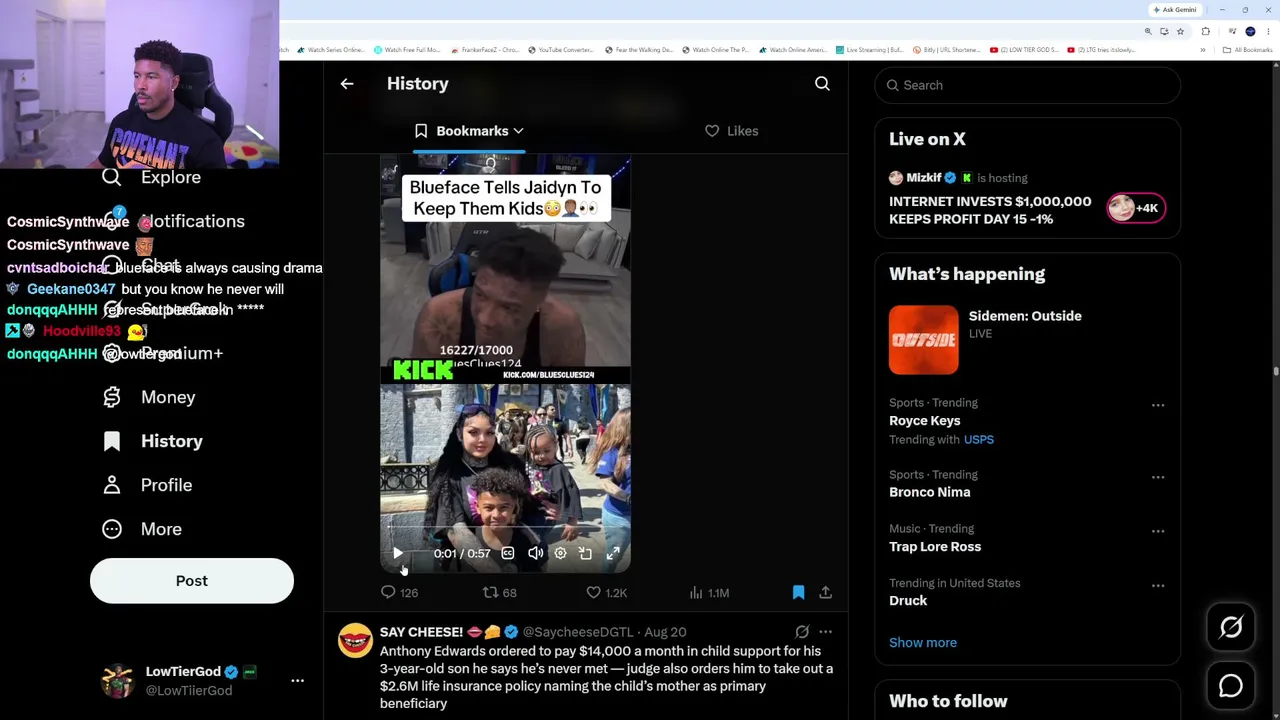Viewport: 1280px width, 720px height.
Task: Open the Bronco Nima trend
Action: click(930, 492)
